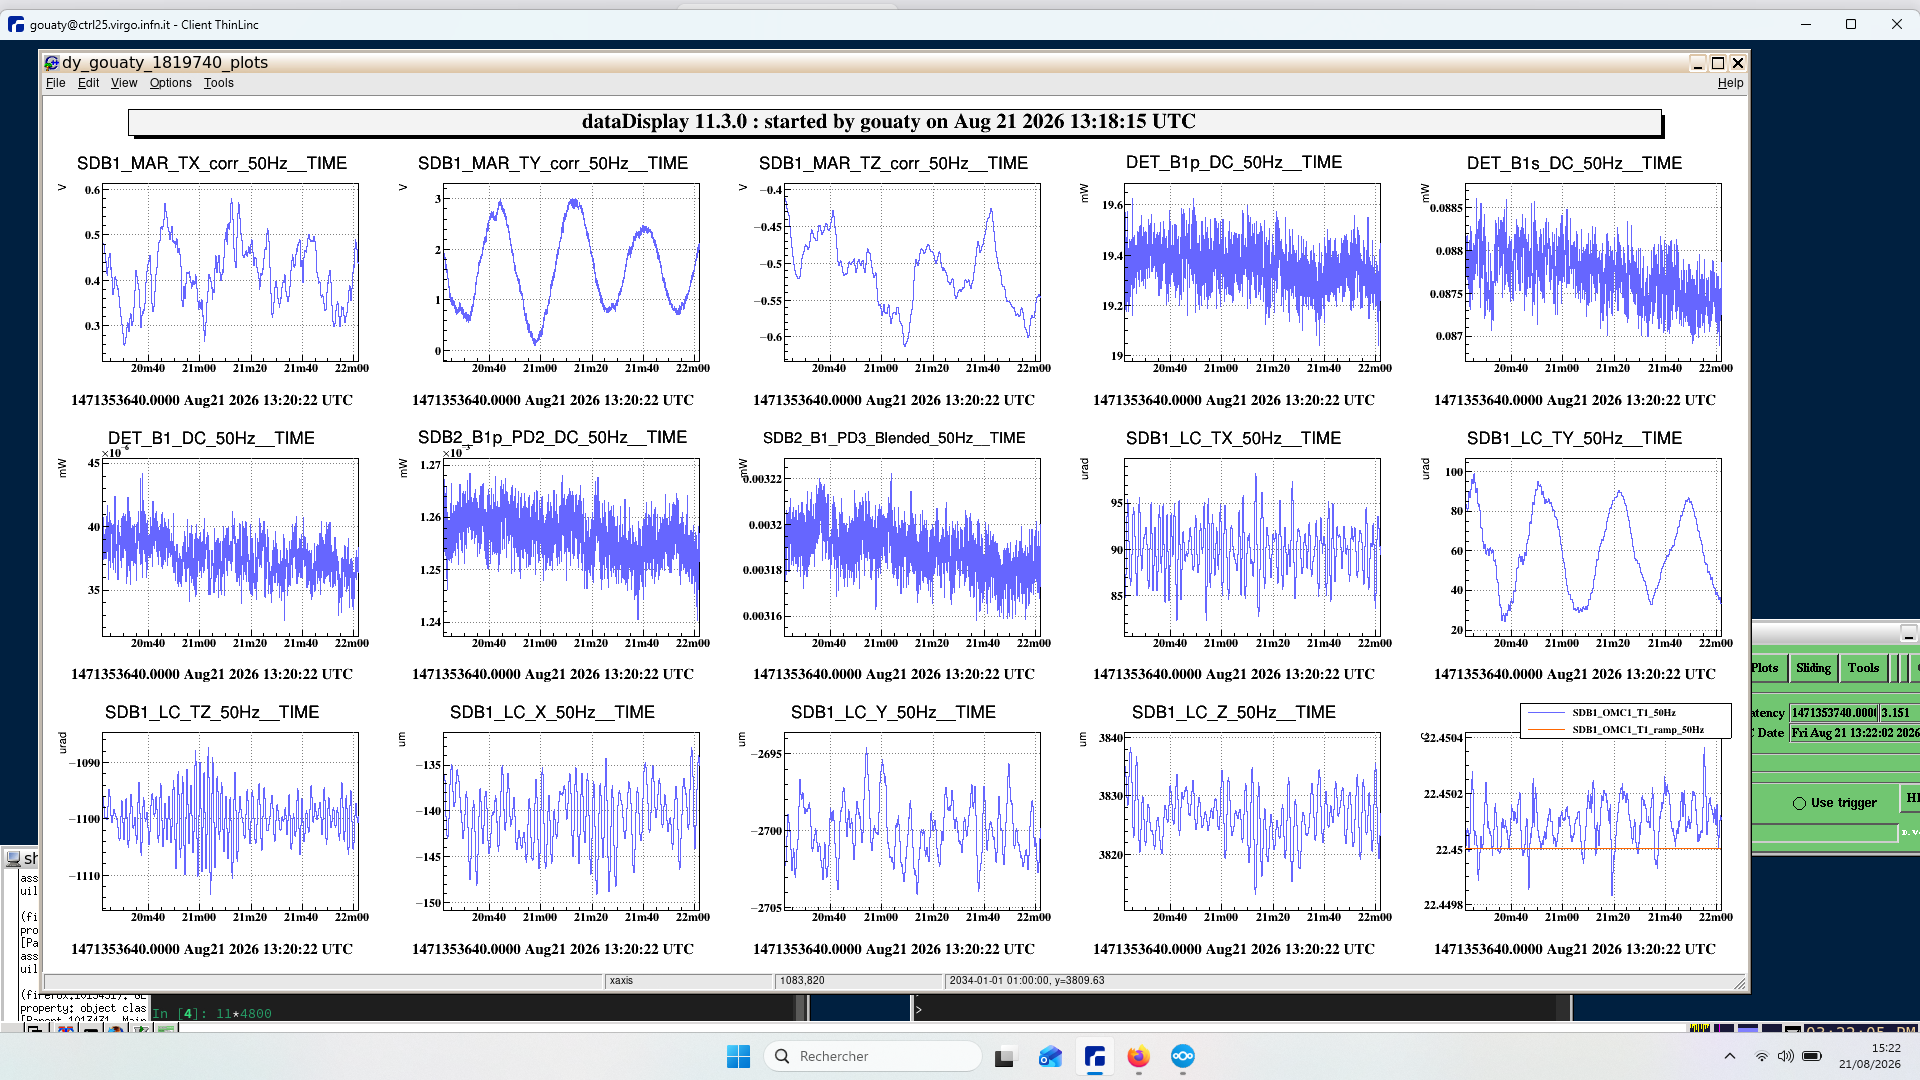Click the taskbar Rechercher search box

click(x=872, y=1056)
